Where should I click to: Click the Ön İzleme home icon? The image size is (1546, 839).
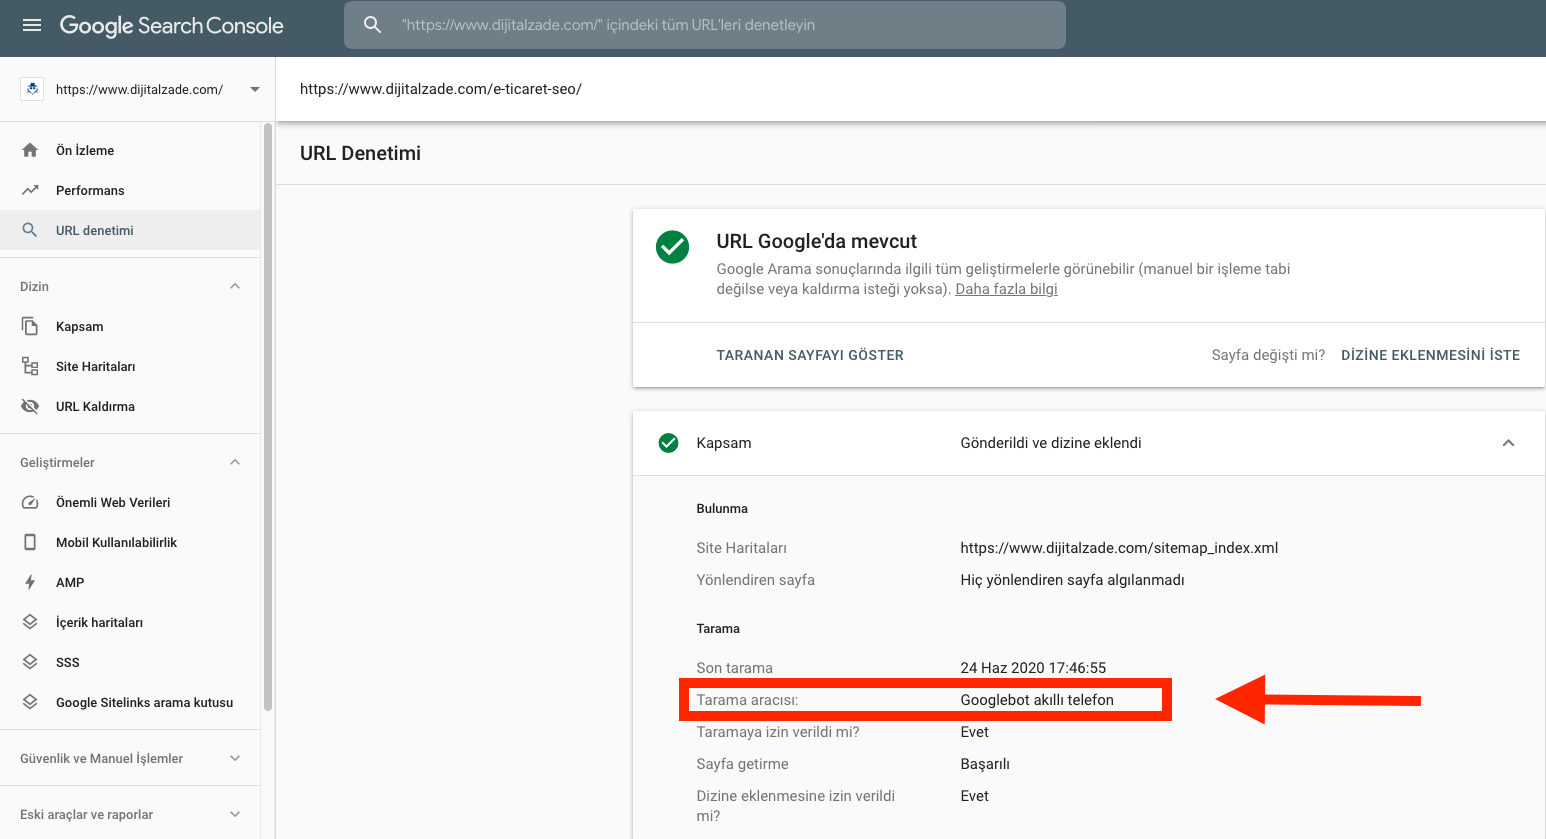tap(30, 150)
